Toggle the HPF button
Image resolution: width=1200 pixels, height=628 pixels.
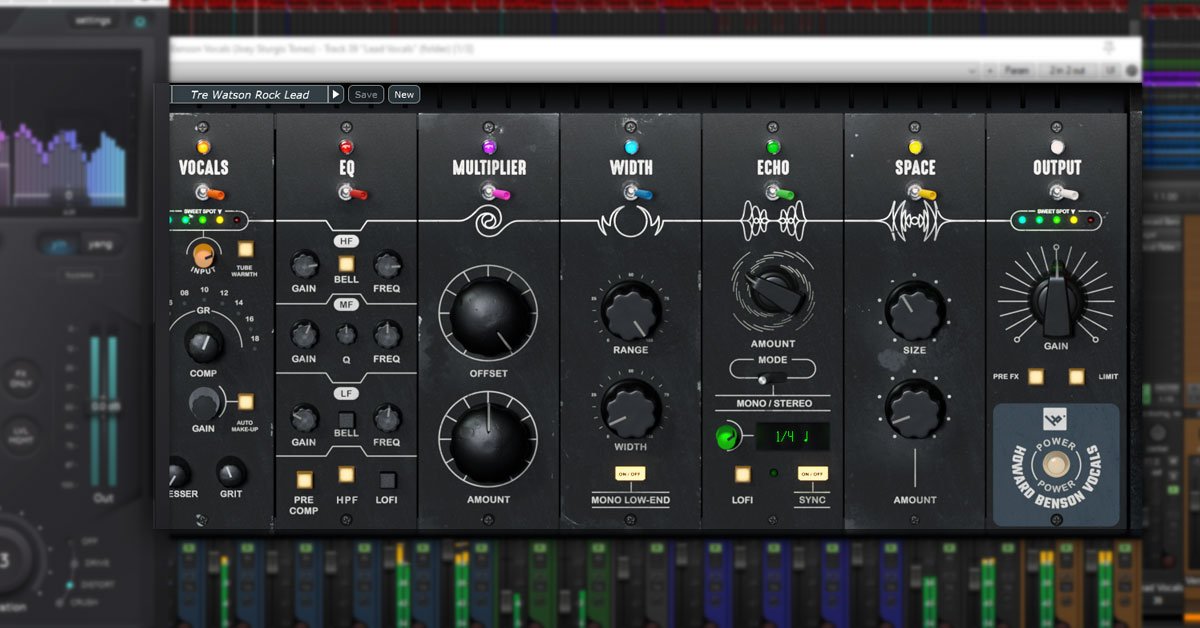click(x=346, y=475)
